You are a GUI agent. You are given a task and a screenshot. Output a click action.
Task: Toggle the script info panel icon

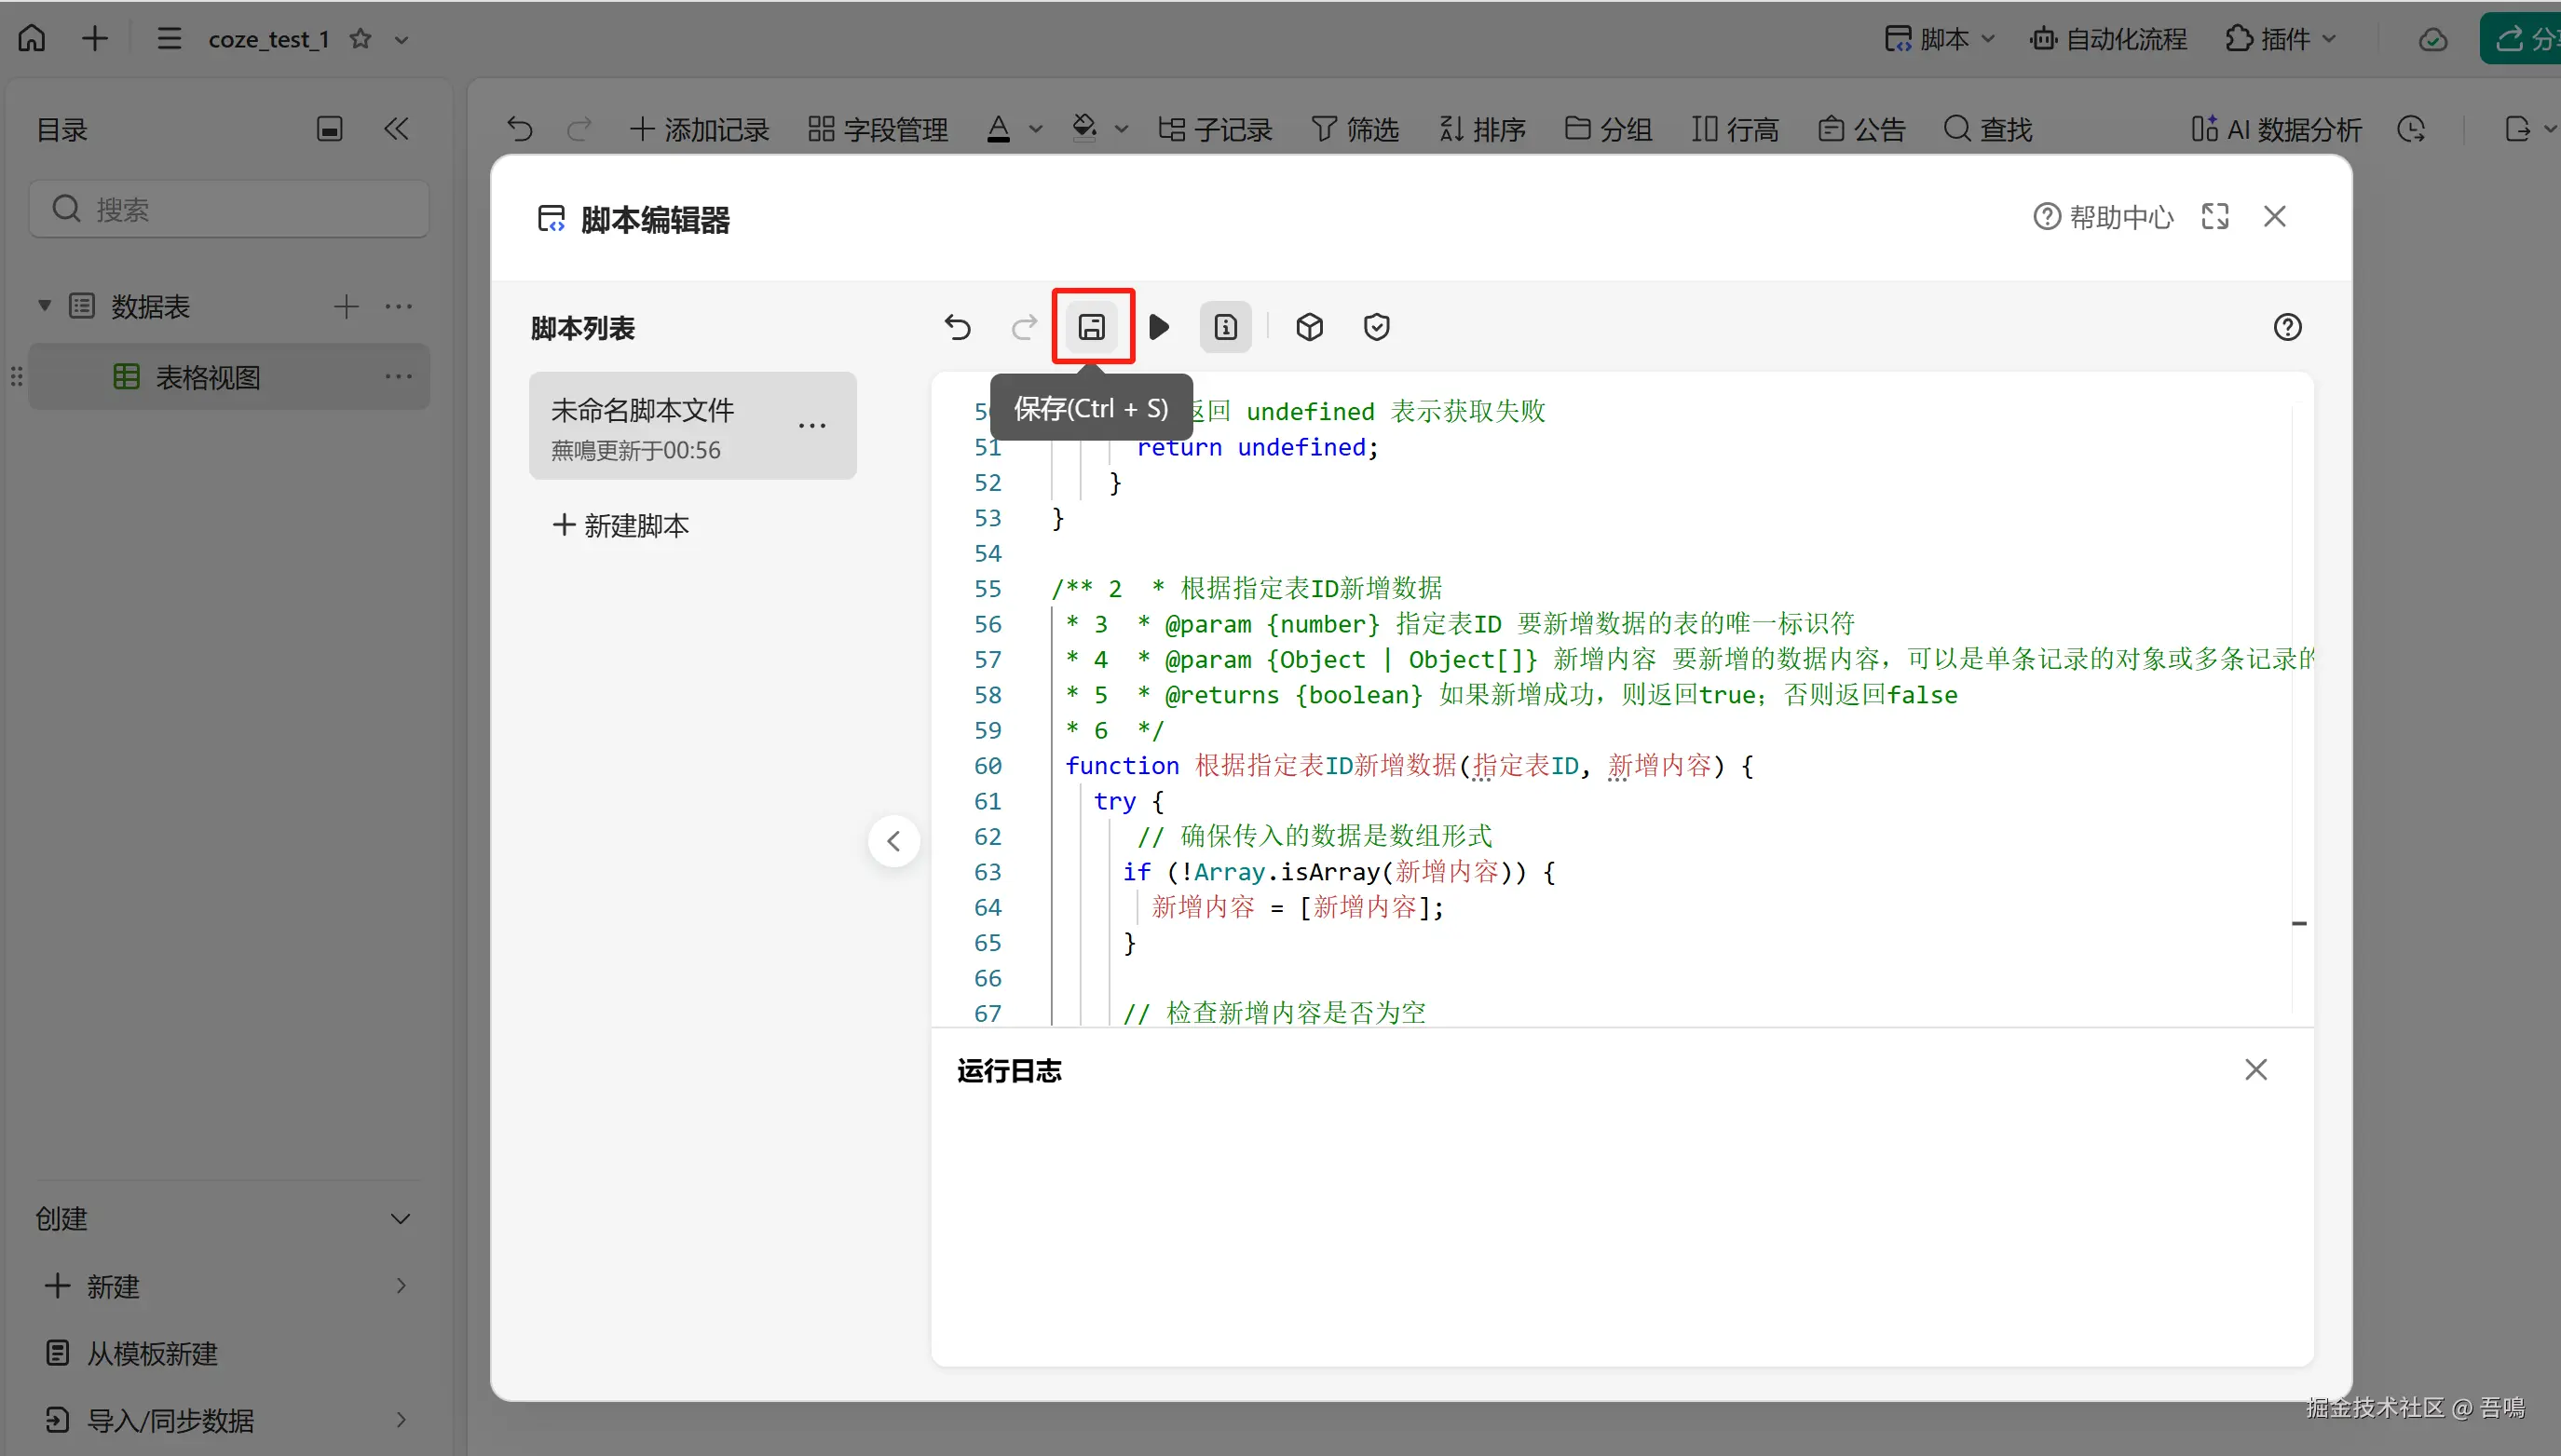(1225, 327)
